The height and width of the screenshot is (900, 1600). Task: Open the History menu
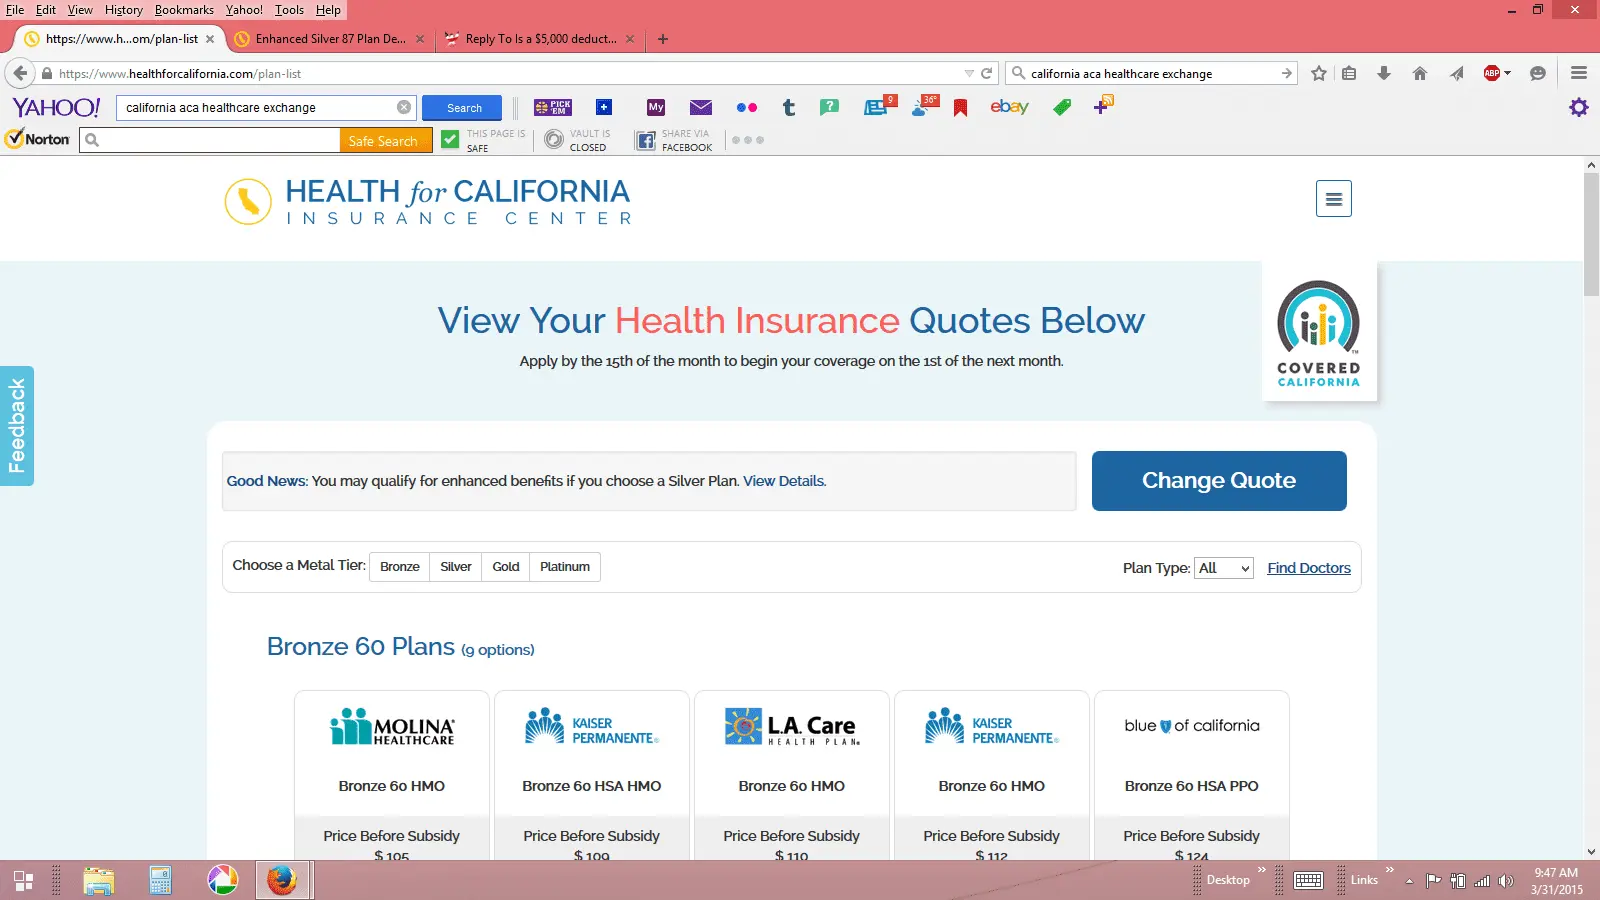pyautogui.click(x=124, y=10)
